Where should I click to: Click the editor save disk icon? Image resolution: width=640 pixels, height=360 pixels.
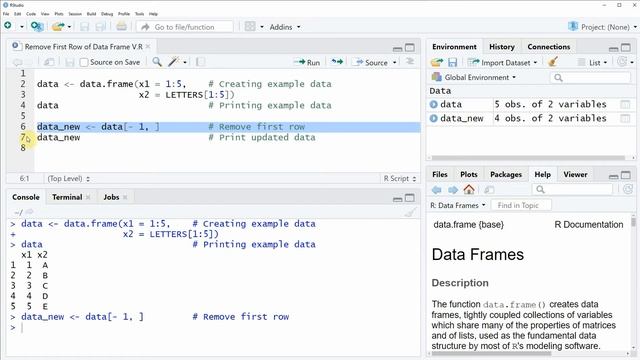click(69, 62)
